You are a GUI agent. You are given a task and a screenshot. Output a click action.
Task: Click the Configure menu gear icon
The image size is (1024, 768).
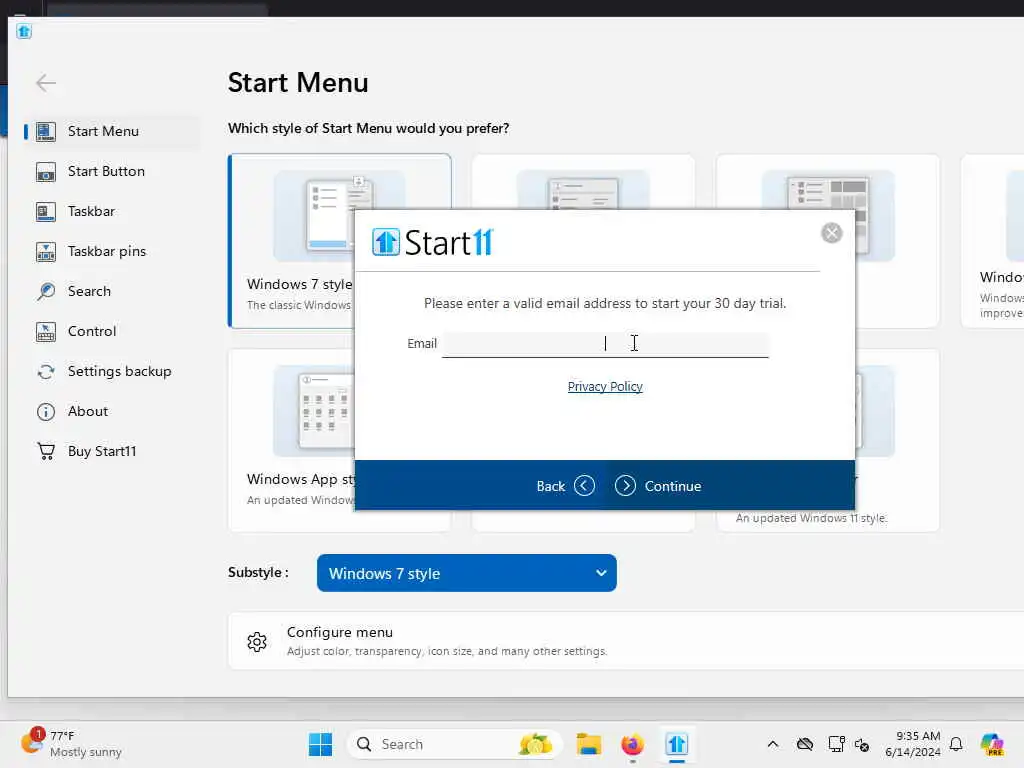257,642
